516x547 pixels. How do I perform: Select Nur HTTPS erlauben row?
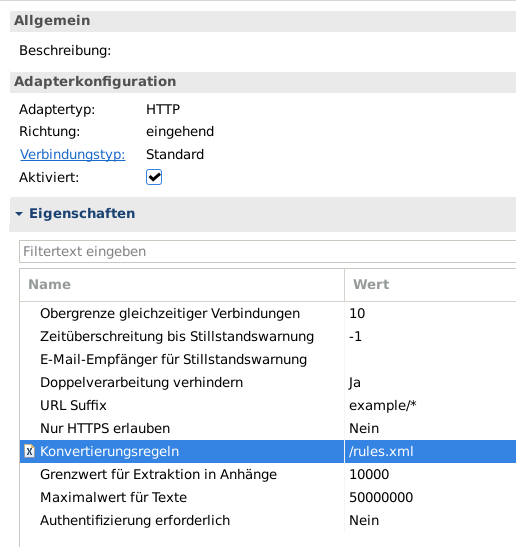[x=268, y=428]
